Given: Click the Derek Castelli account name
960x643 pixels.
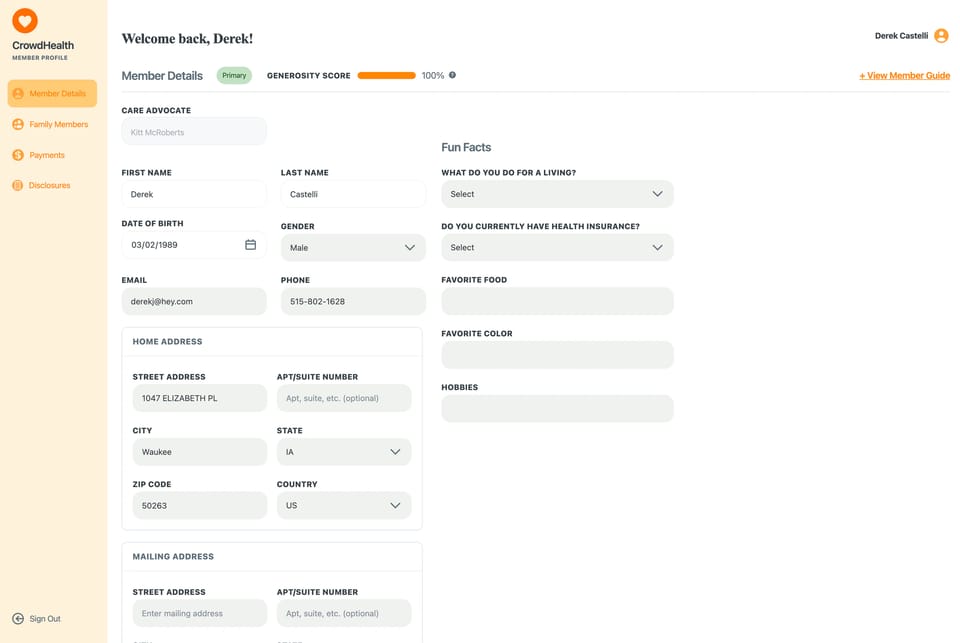Looking at the screenshot, I should click(901, 36).
